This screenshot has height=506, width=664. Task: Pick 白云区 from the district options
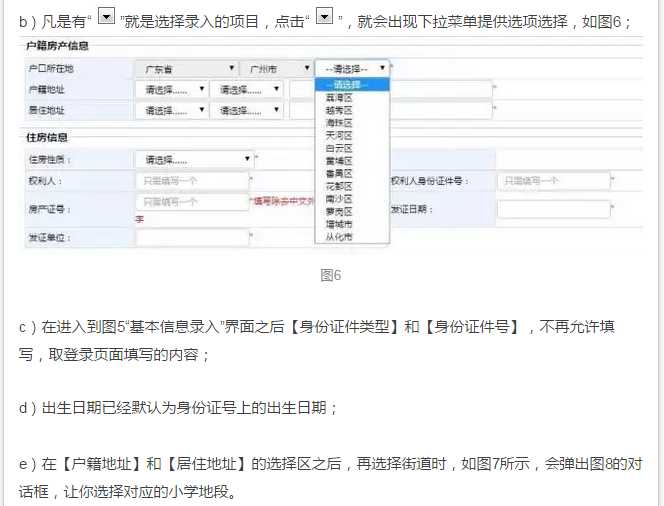(340, 148)
